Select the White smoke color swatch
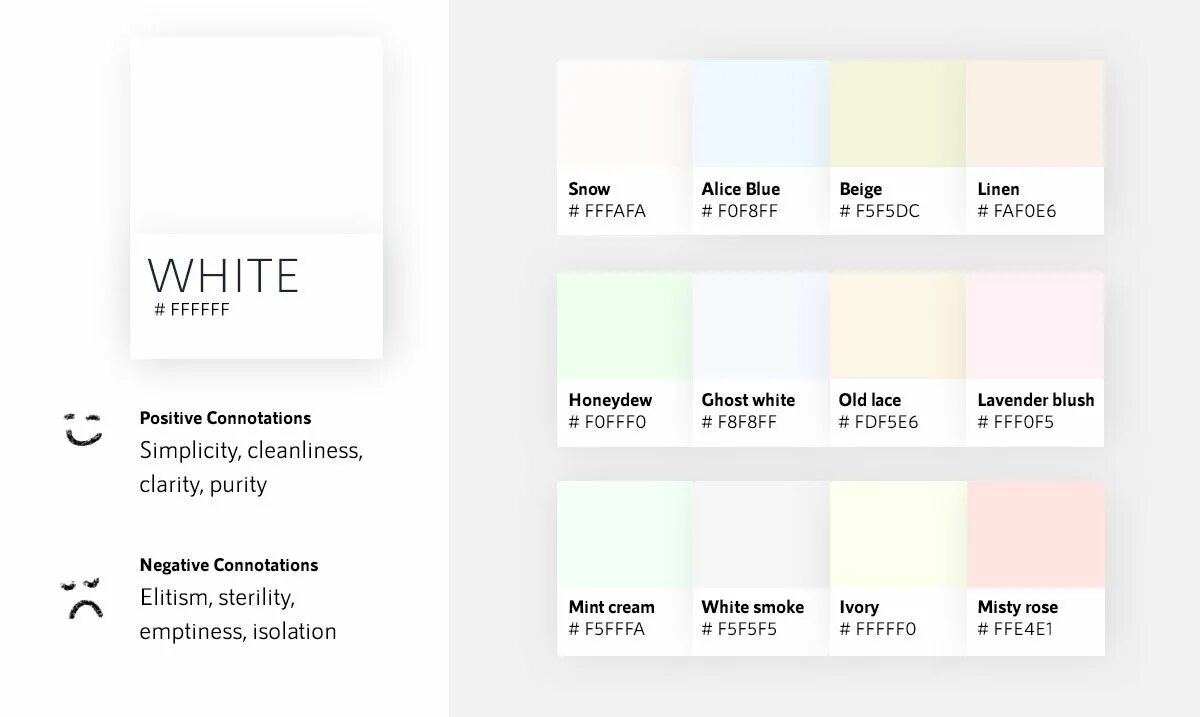The width and height of the screenshot is (1200, 717). tap(761, 534)
